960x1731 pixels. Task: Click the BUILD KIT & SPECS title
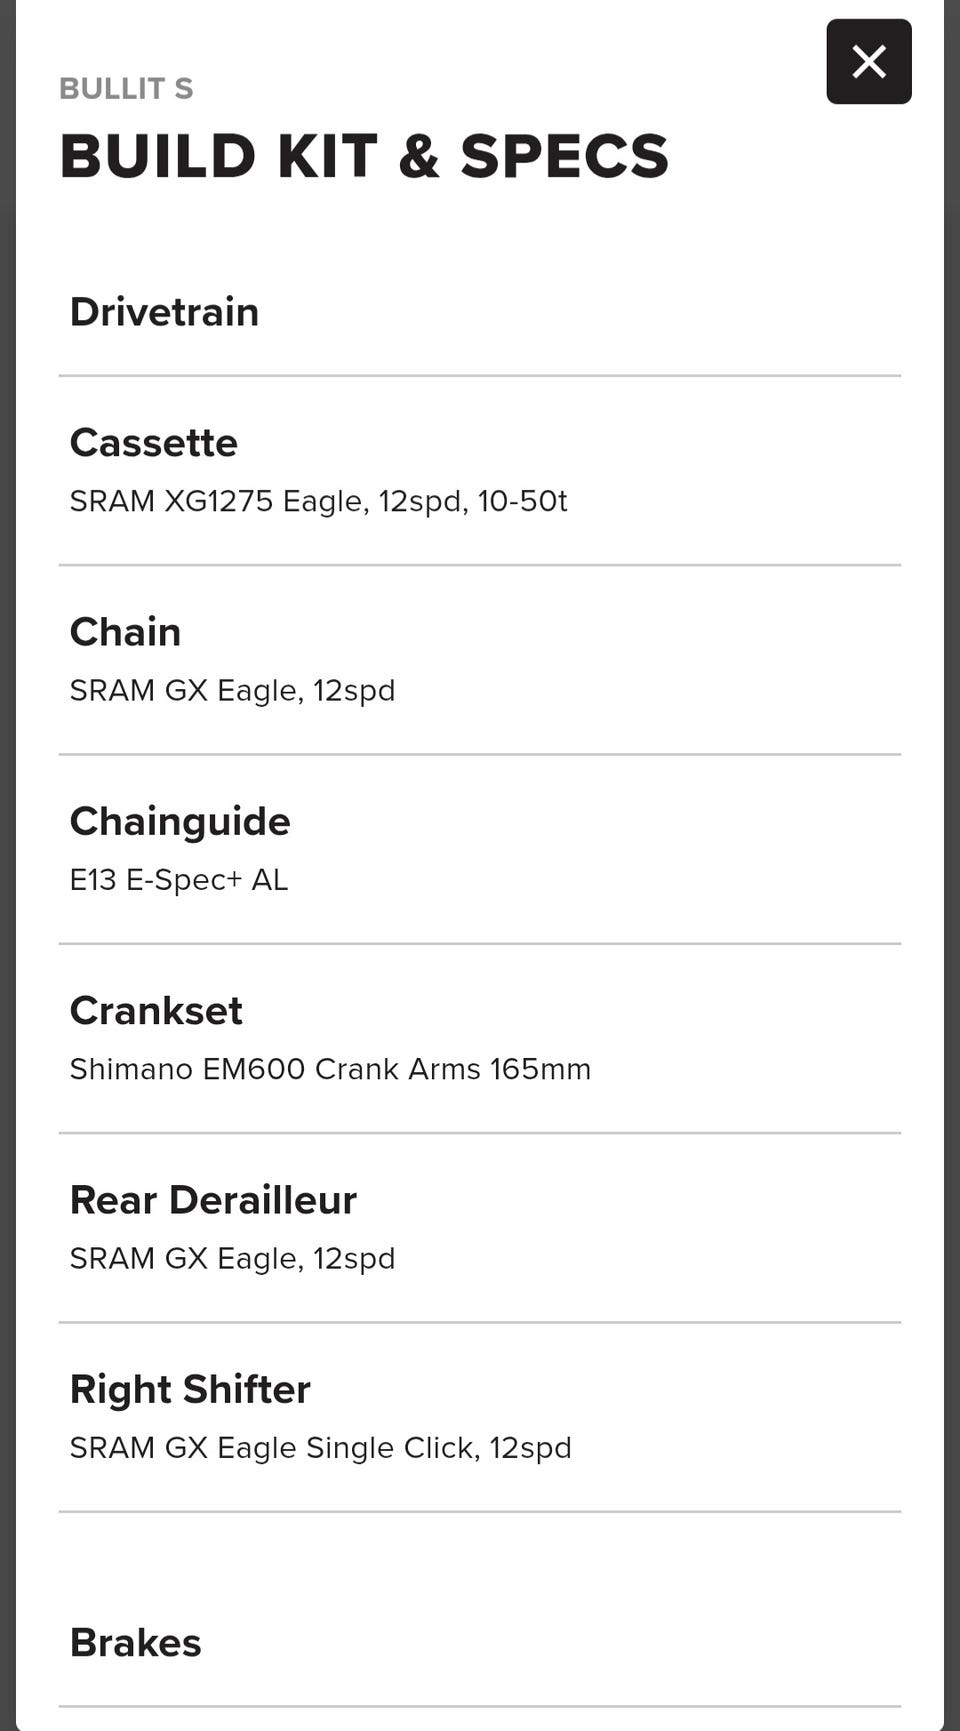tap(364, 156)
